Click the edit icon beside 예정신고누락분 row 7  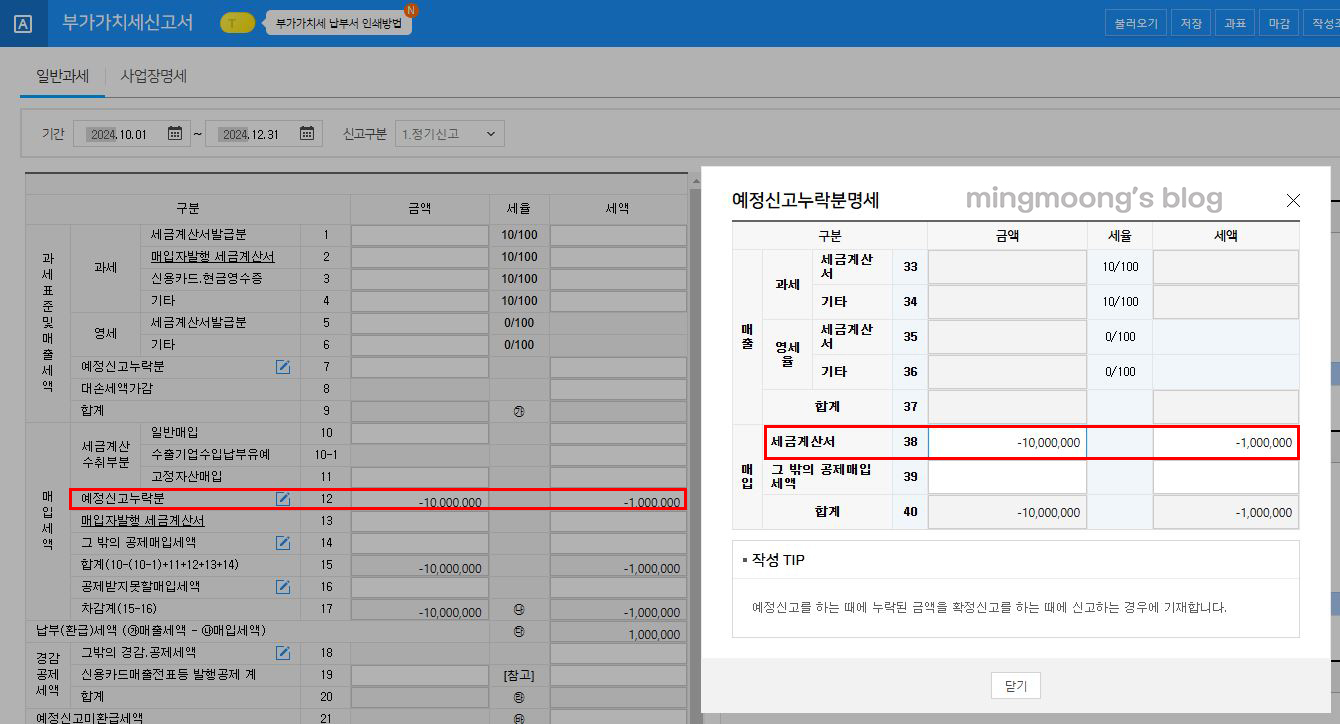(283, 367)
